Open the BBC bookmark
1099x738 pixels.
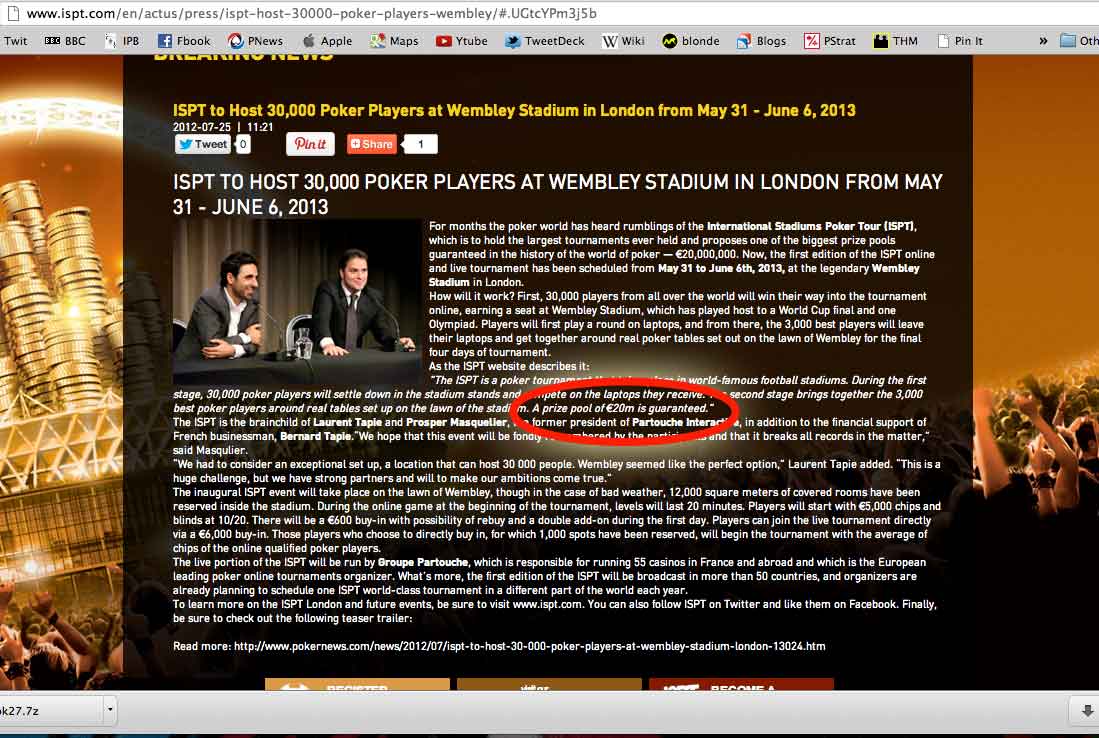pos(64,41)
